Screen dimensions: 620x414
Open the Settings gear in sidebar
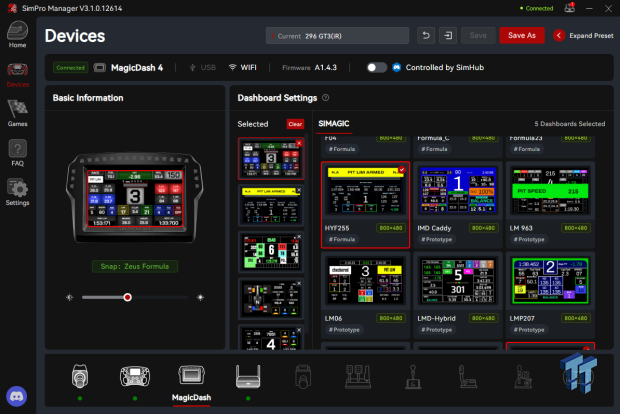[x=17, y=192]
